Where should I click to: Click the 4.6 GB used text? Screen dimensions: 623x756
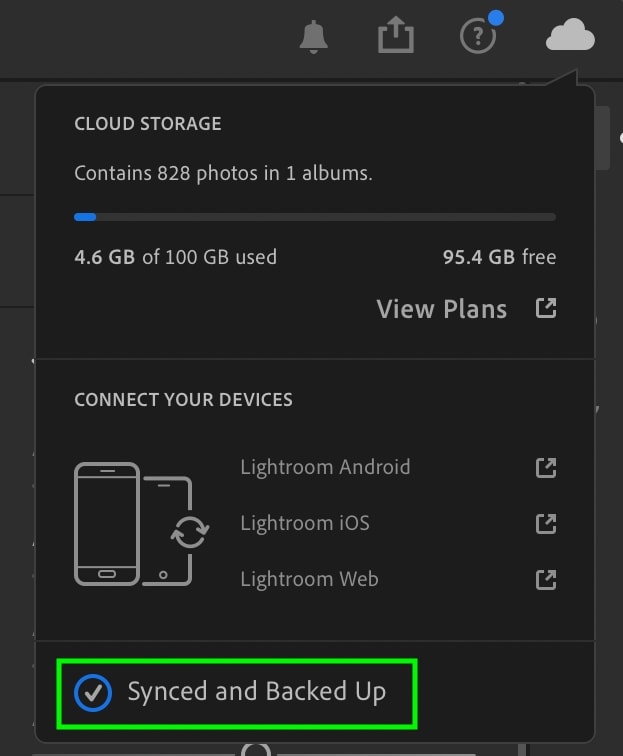click(x=176, y=257)
